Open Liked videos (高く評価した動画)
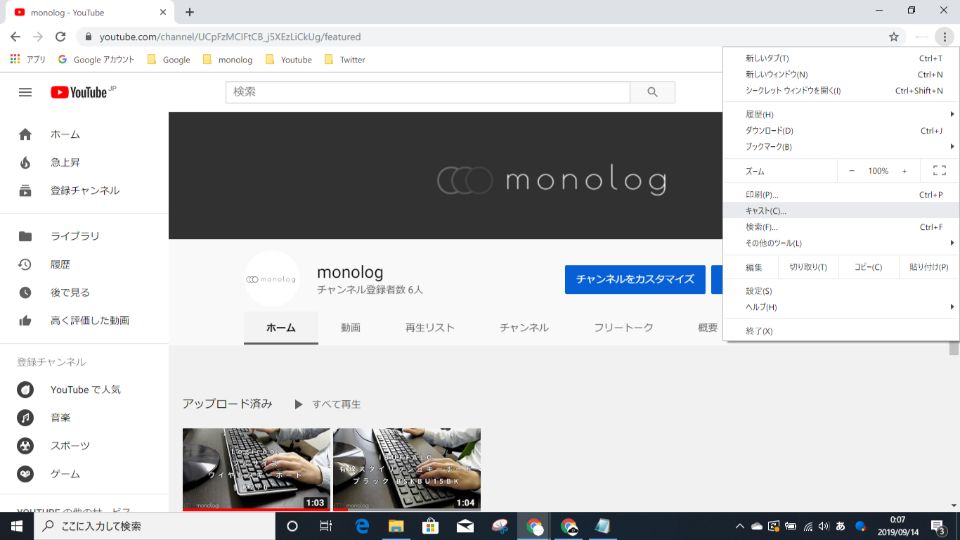The height and width of the screenshot is (540, 960). (84, 320)
